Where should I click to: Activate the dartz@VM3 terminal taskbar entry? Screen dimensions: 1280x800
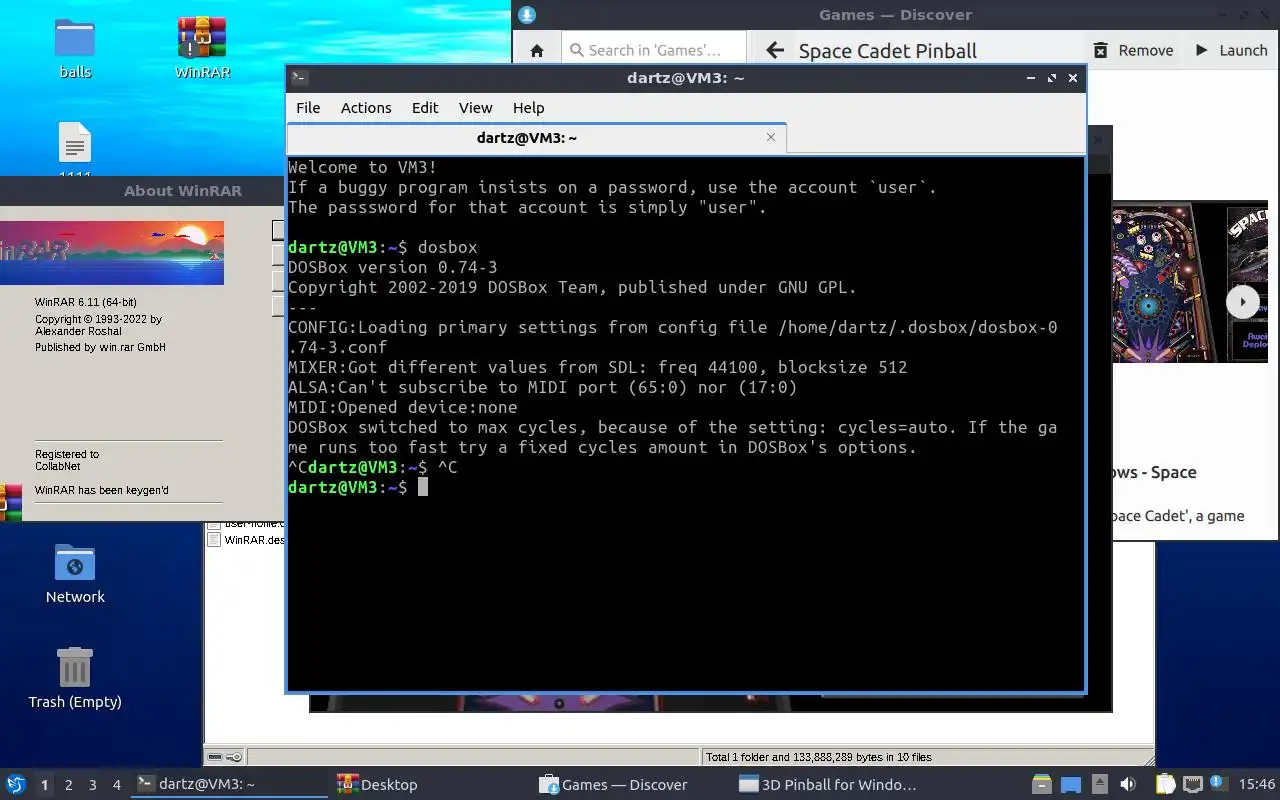pos(230,784)
